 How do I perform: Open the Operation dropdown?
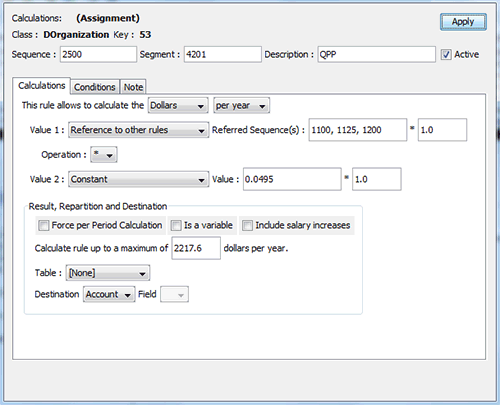point(104,155)
